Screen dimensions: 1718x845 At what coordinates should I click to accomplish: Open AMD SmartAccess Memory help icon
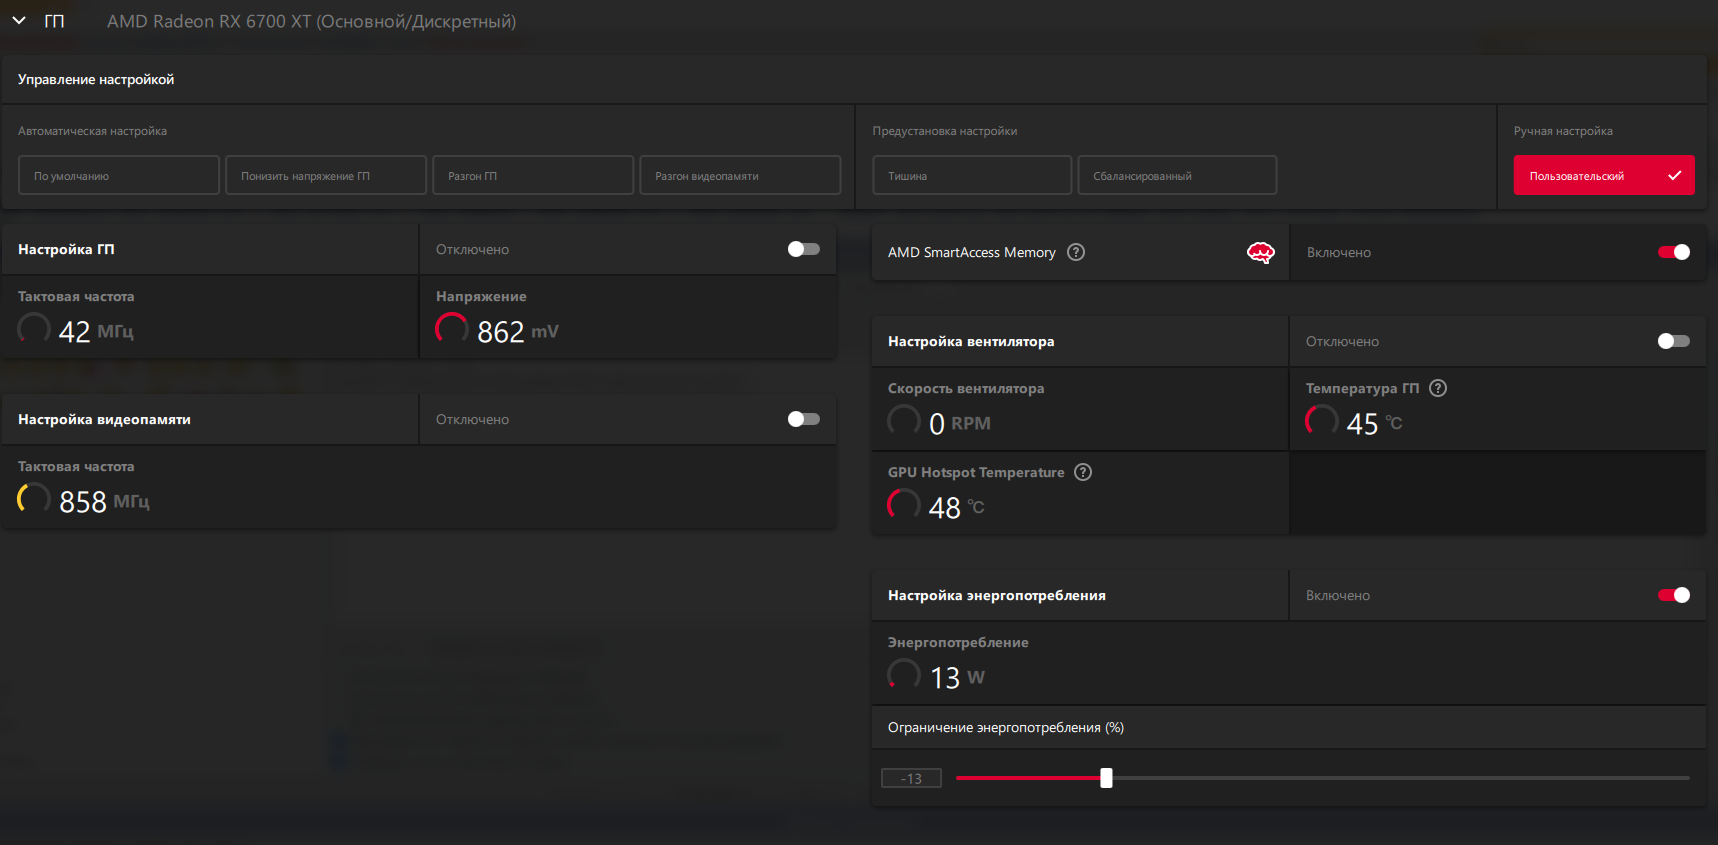[x=1076, y=252]
